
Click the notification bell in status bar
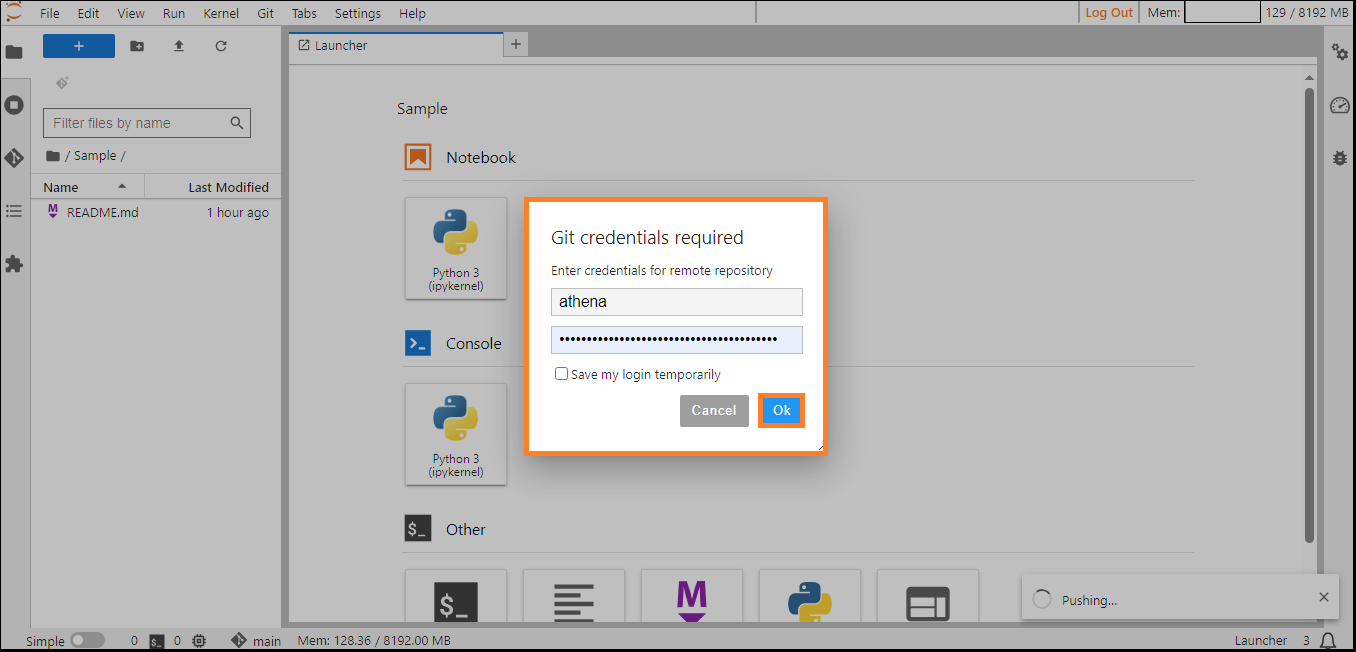point(1328,641)
